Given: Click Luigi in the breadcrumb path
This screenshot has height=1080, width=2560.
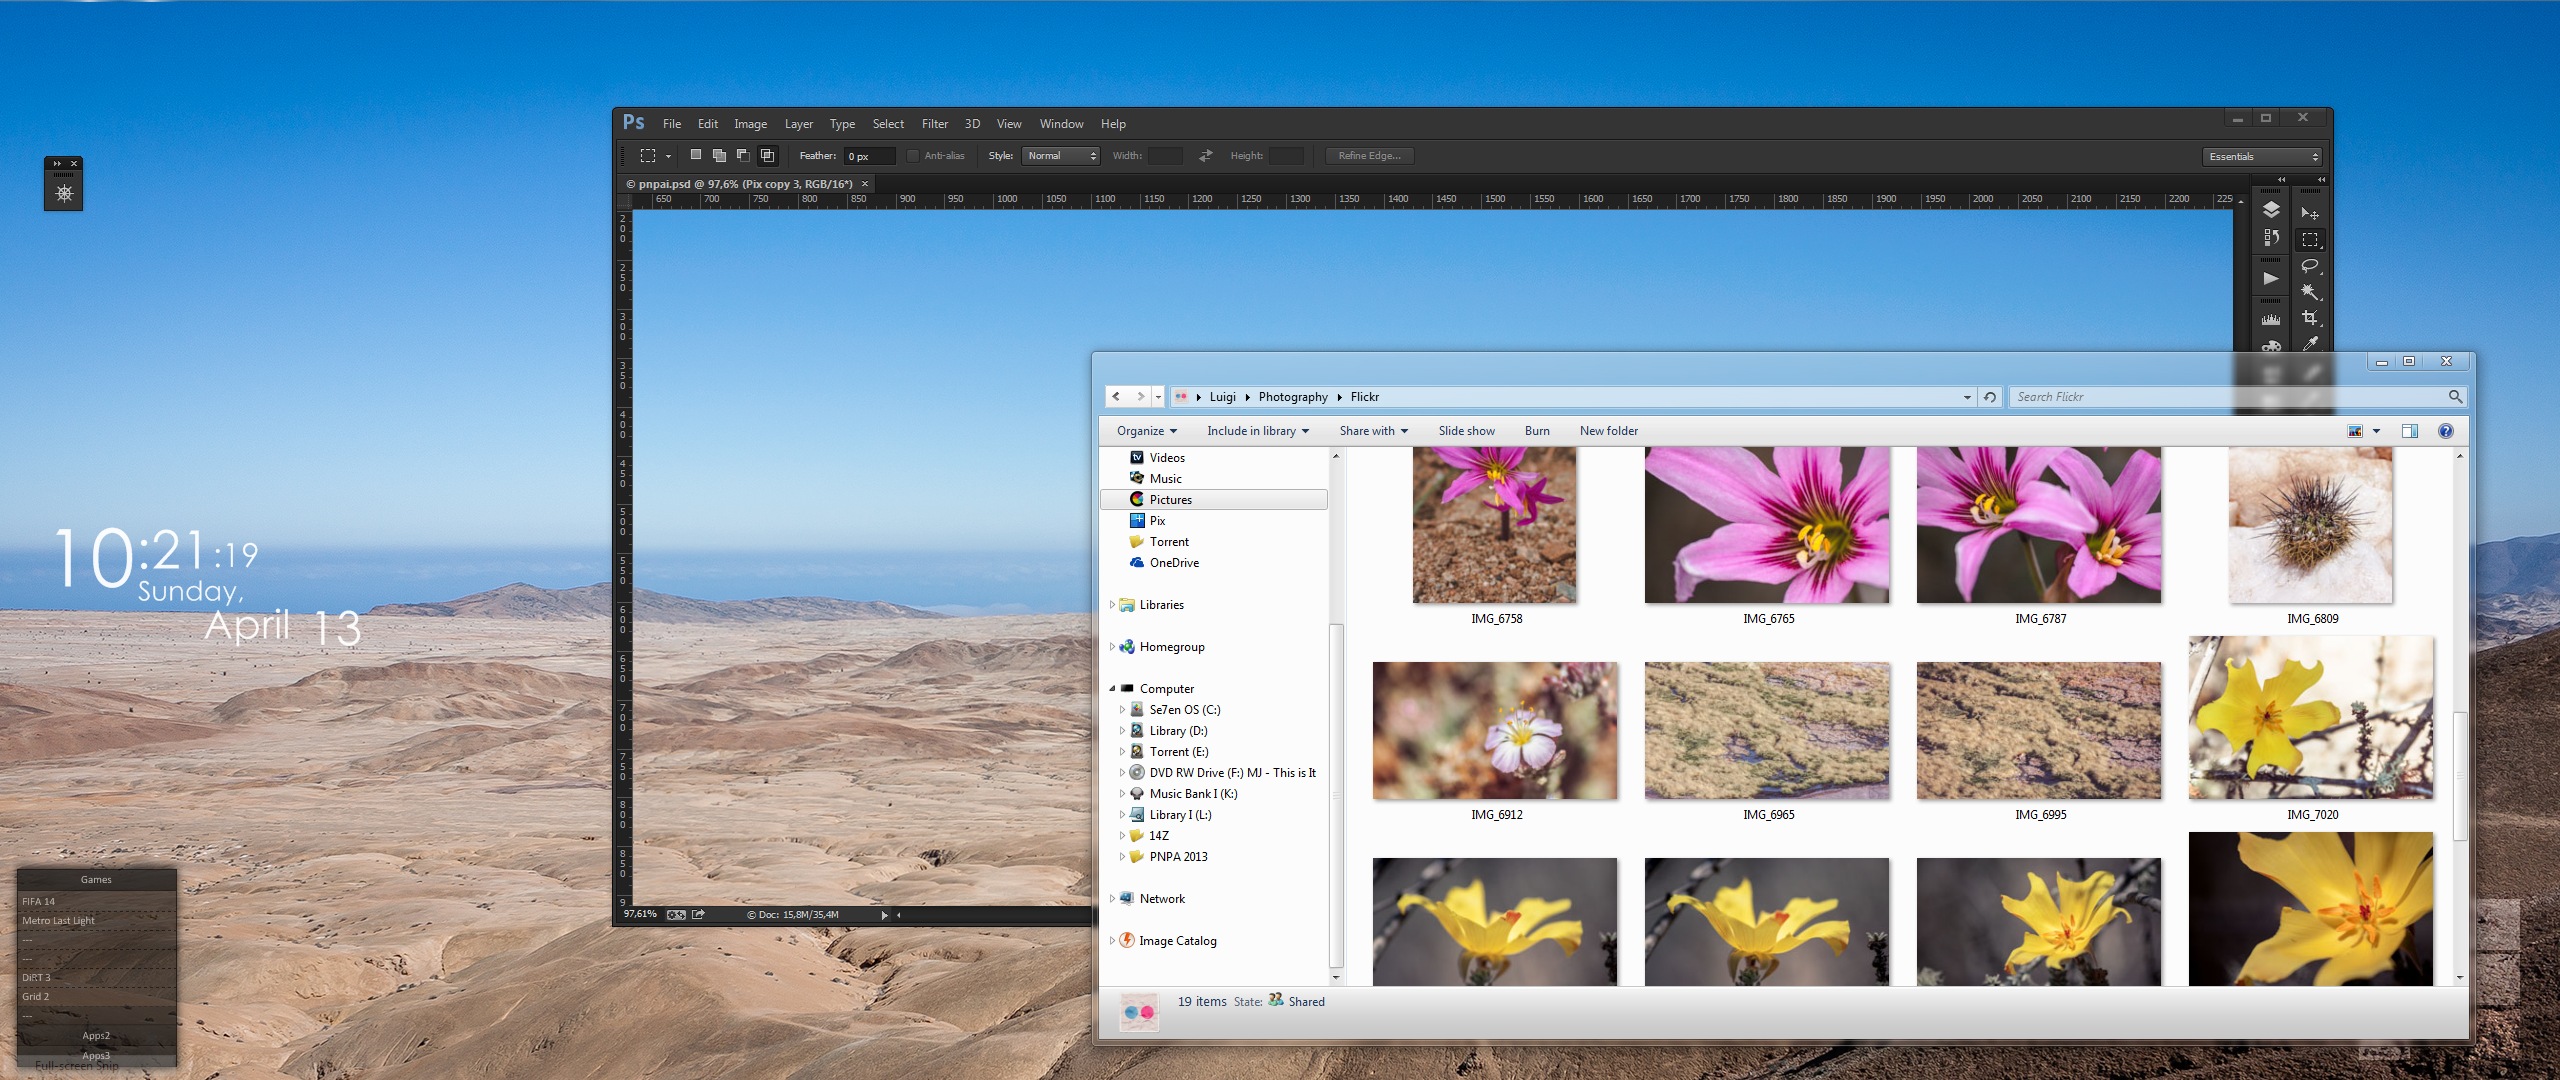Looking at the screenshot, I should [x=1222, y=397].
